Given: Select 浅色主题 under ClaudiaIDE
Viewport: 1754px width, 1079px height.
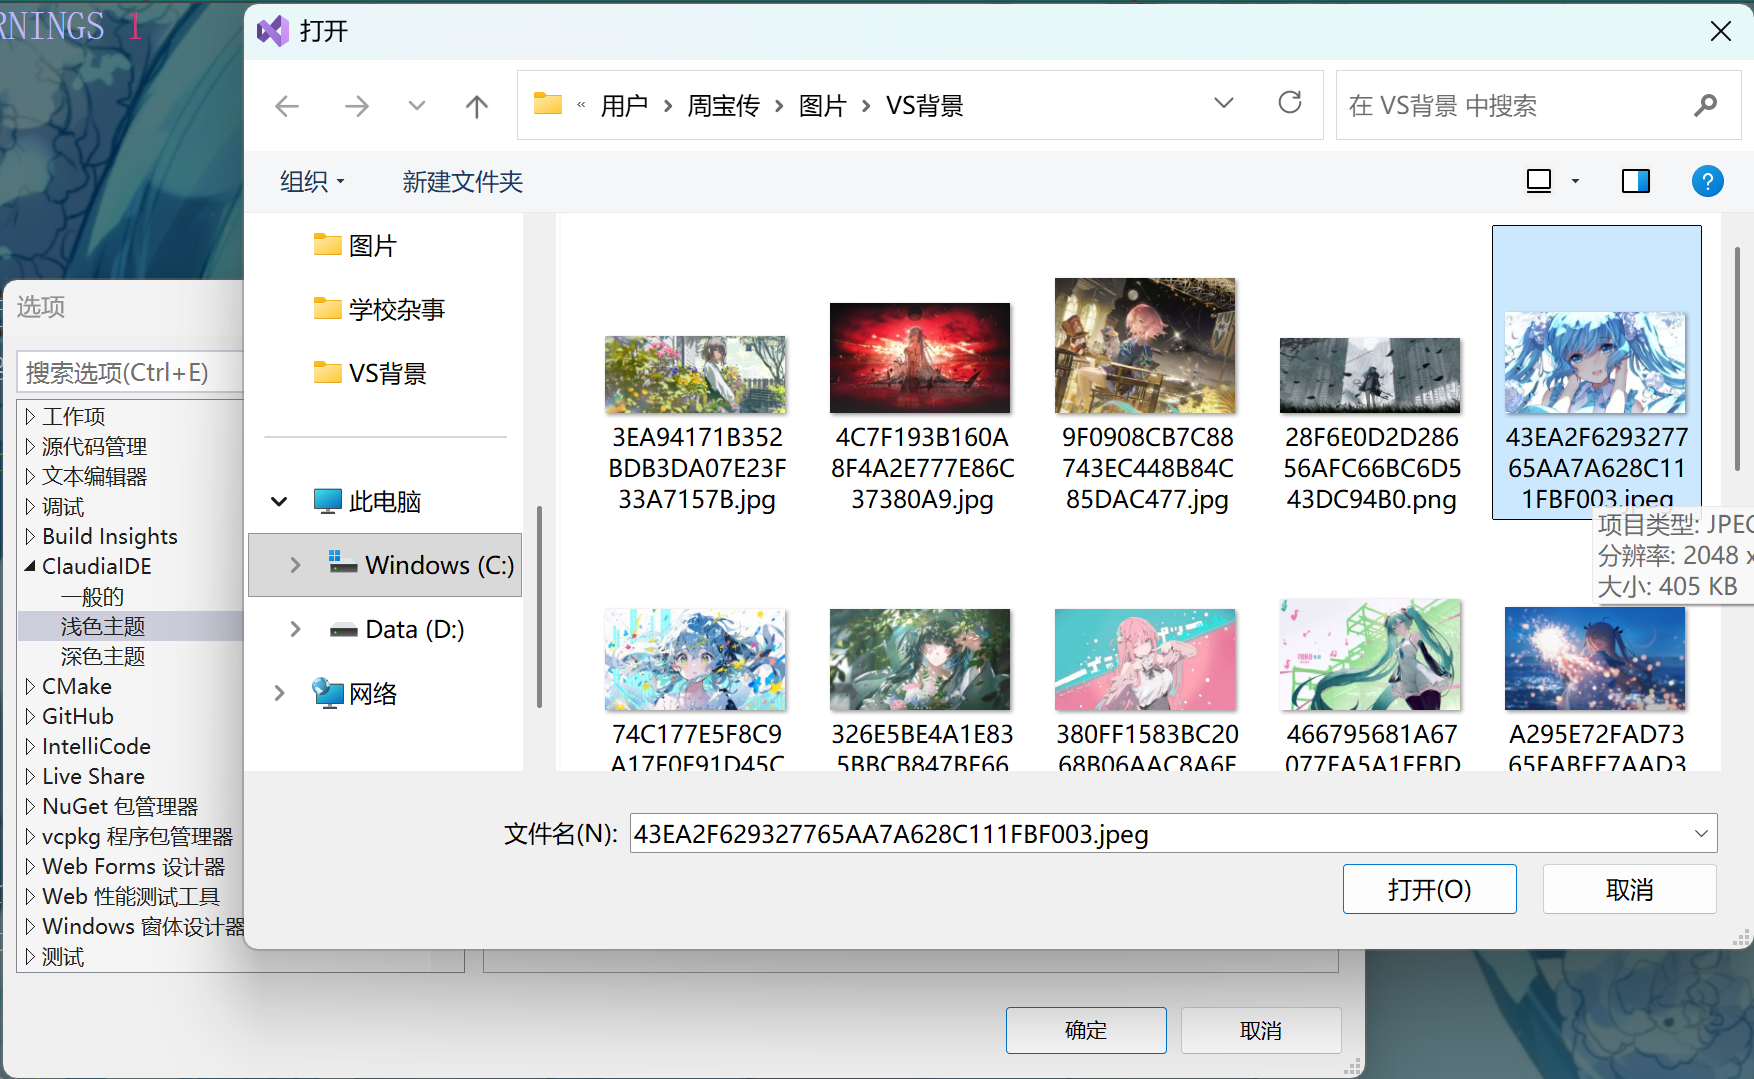Looking at the screenshot, I should point(103,626).
